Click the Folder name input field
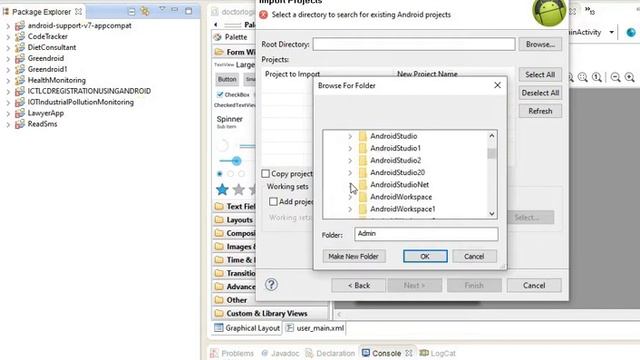This screenshot has width=640, height=360. [426, 234]
